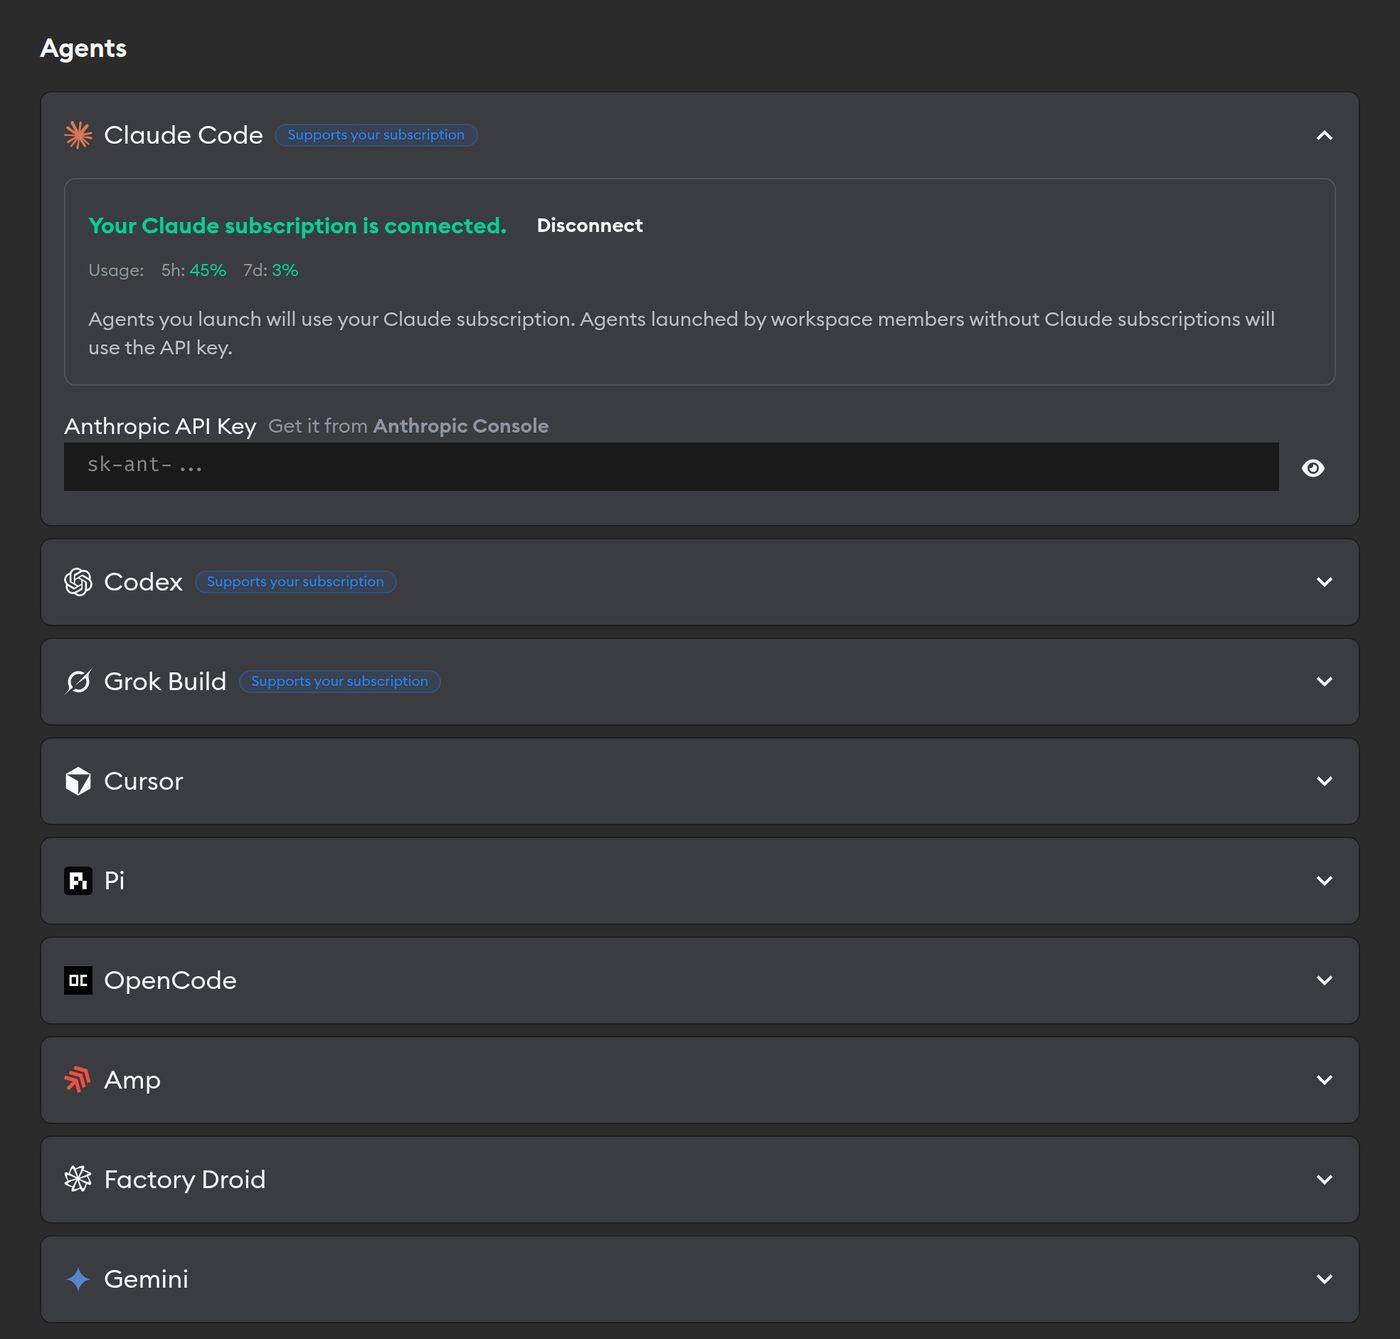
Task: Click the Codex title
Action: [x=143, y=582]
